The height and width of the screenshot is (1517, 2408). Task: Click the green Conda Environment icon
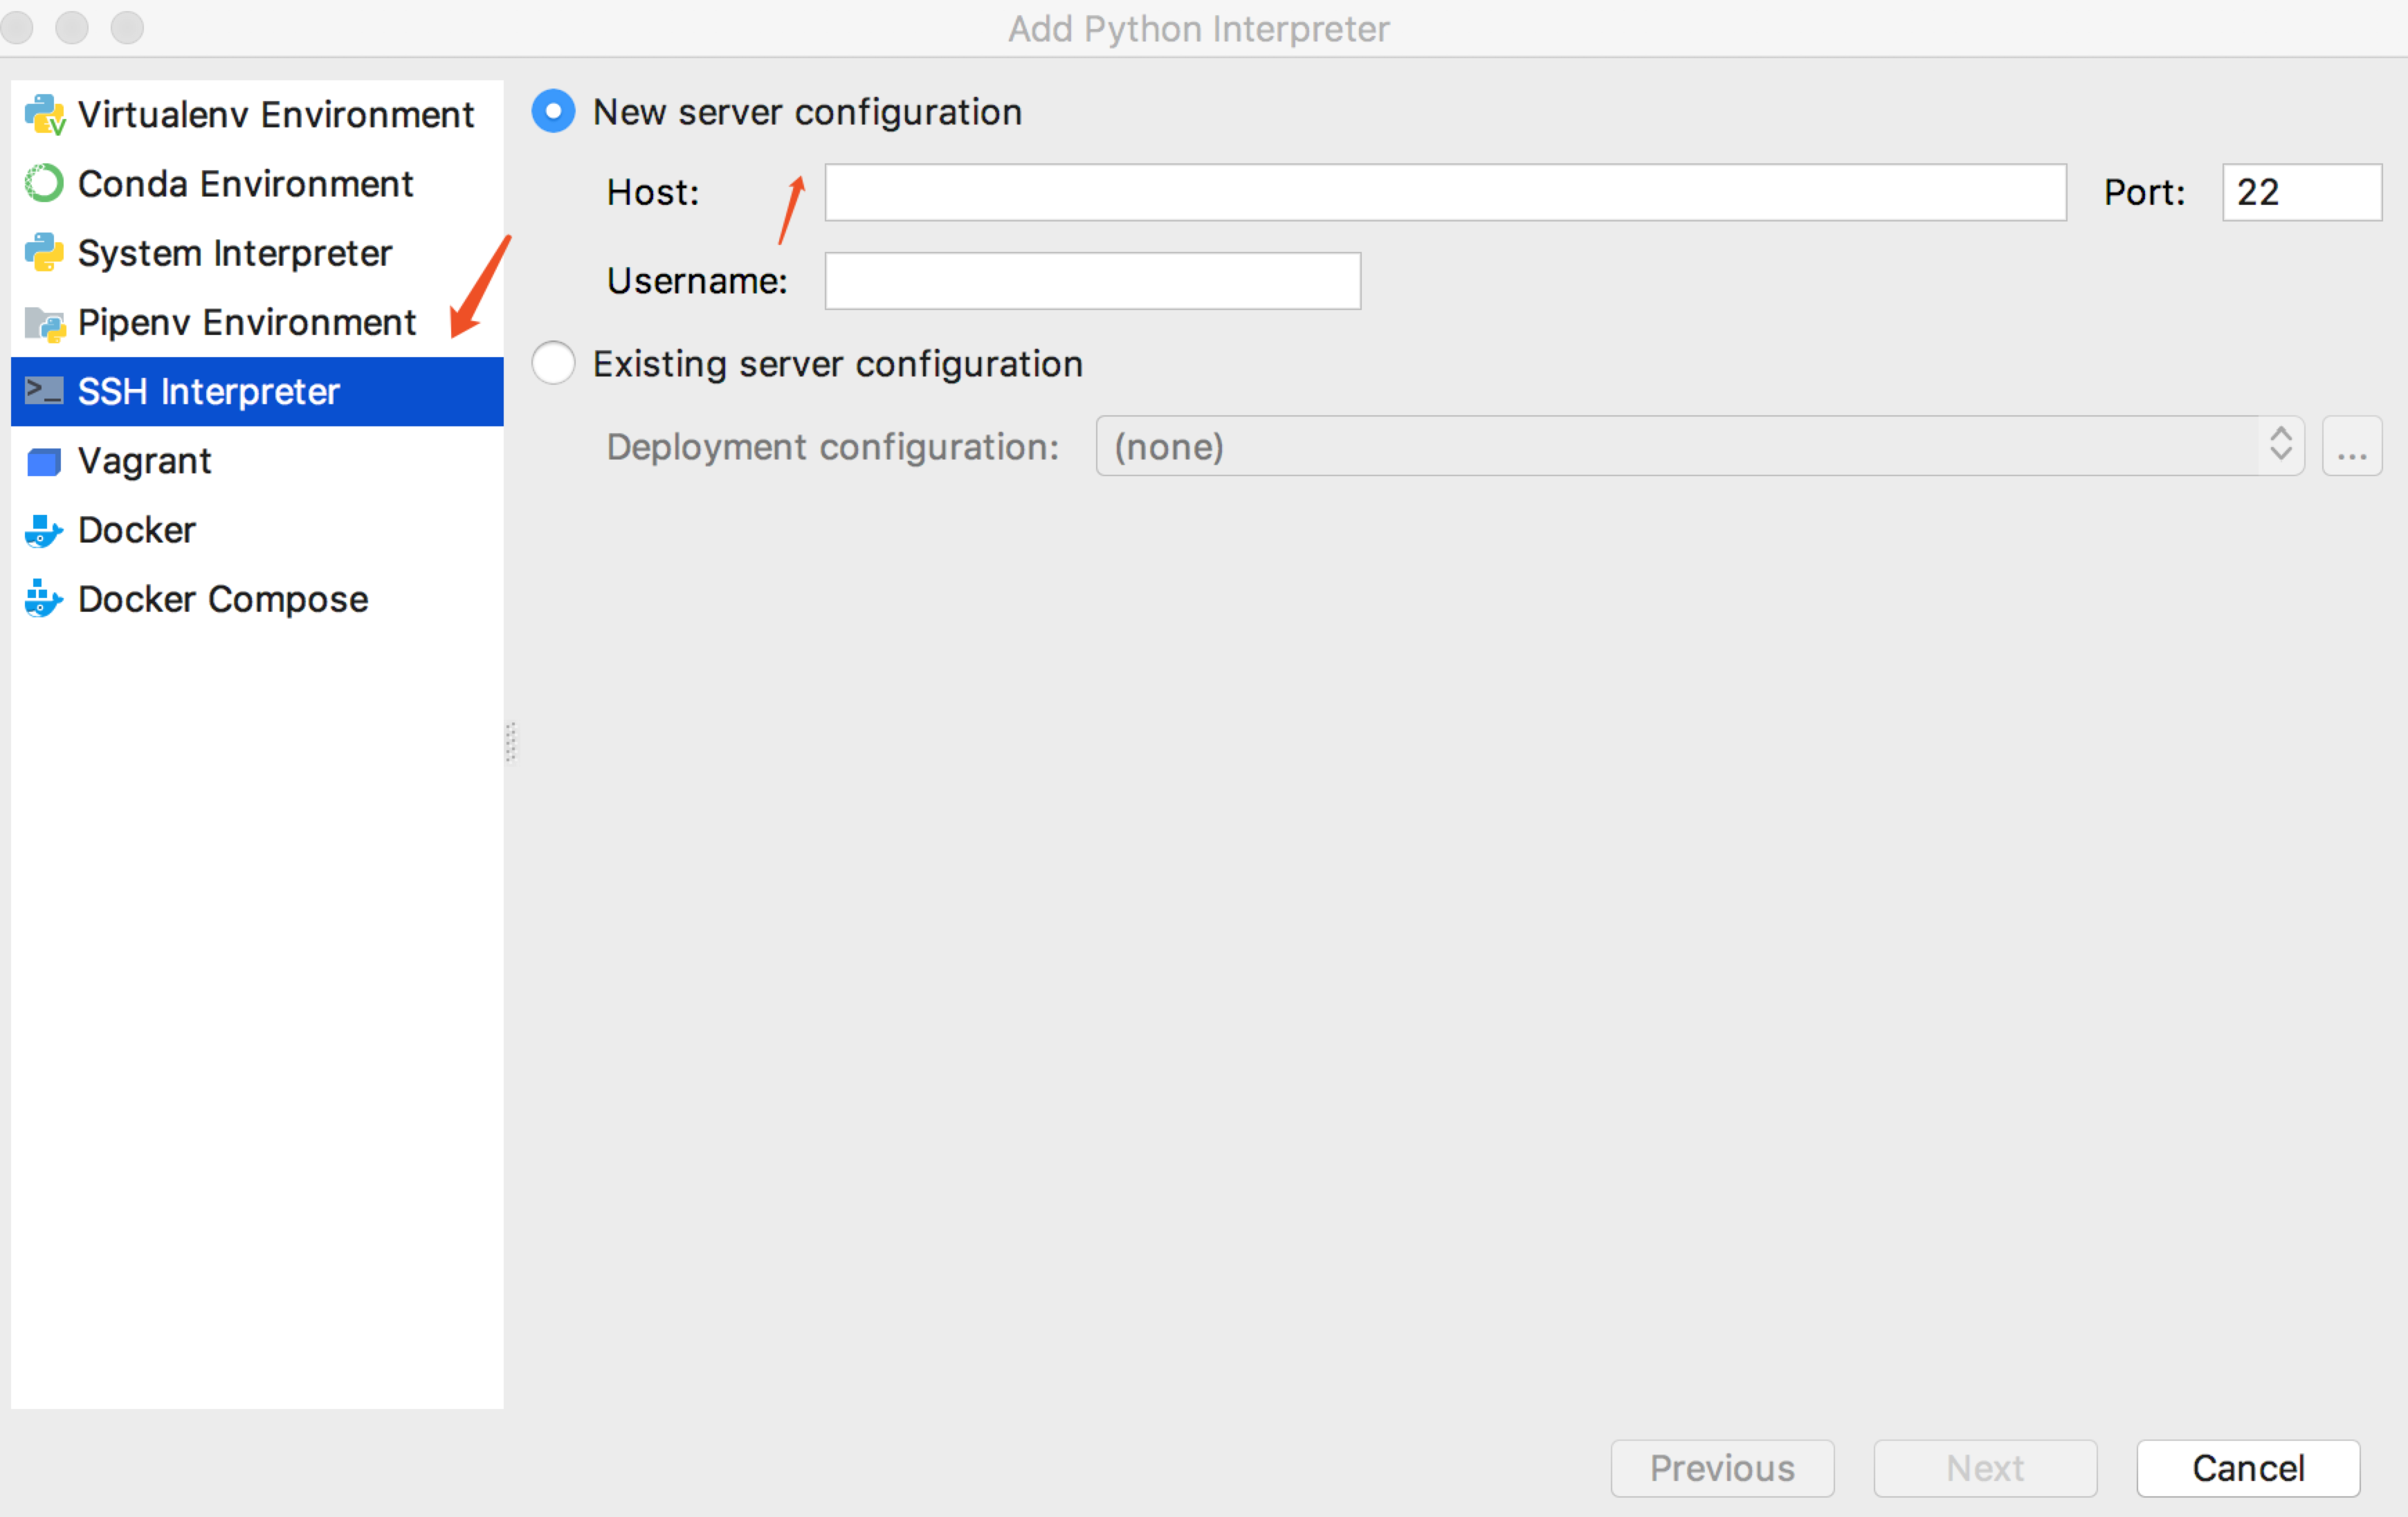point(44,184)
